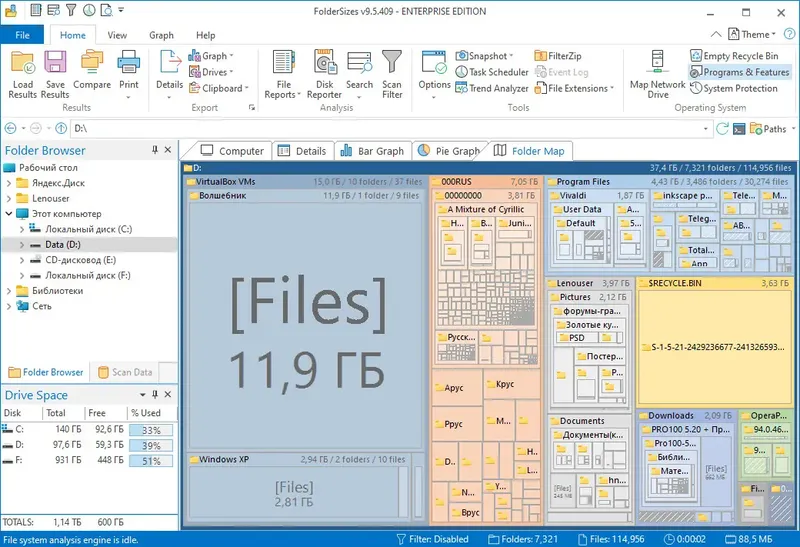Viewport: 800px width, 547px height.
Task: Open the Task Scheduler
Action: pos(491,72)
